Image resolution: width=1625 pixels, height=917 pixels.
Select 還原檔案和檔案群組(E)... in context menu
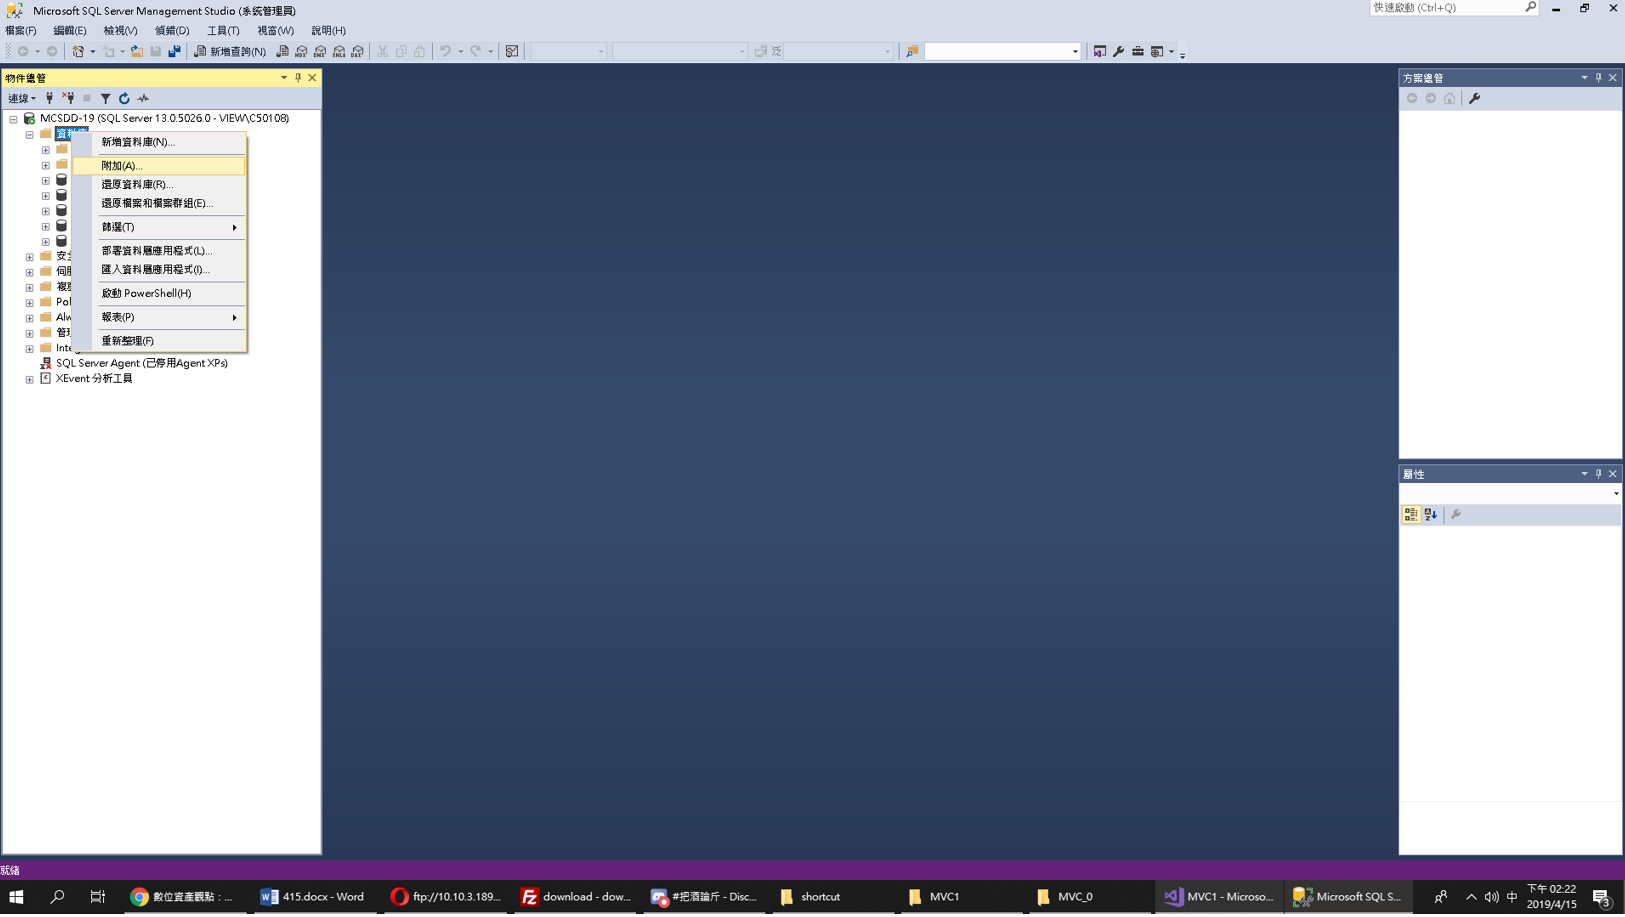[x=159, y=203]
